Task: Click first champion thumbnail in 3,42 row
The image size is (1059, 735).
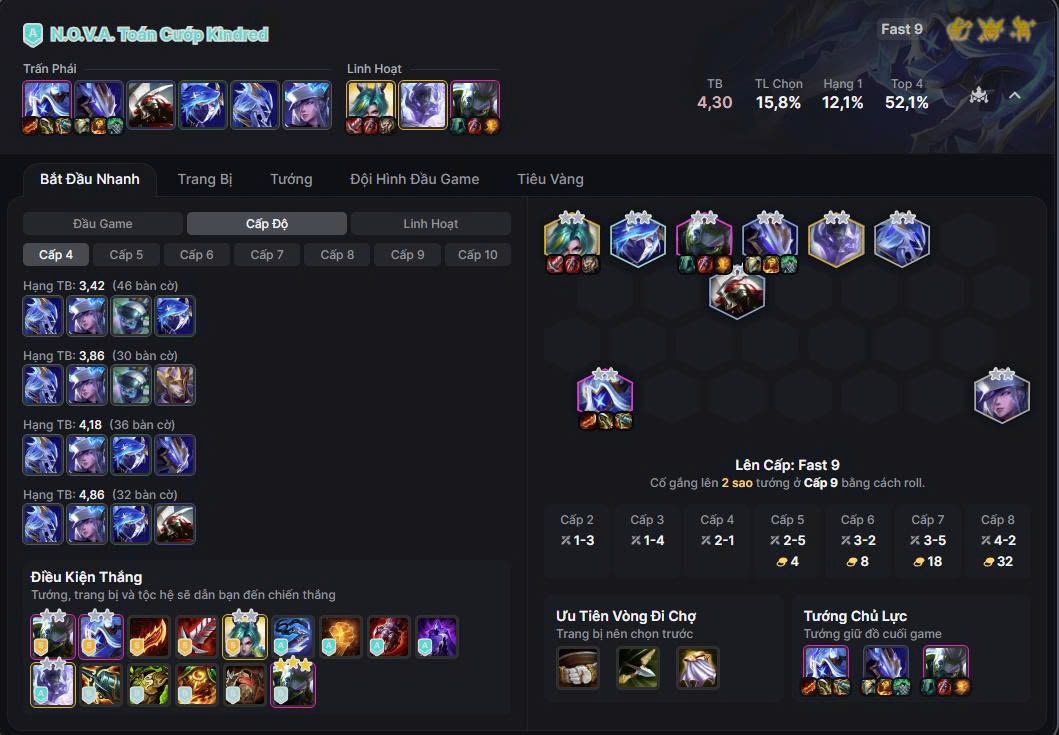Action: click(43, 315)
